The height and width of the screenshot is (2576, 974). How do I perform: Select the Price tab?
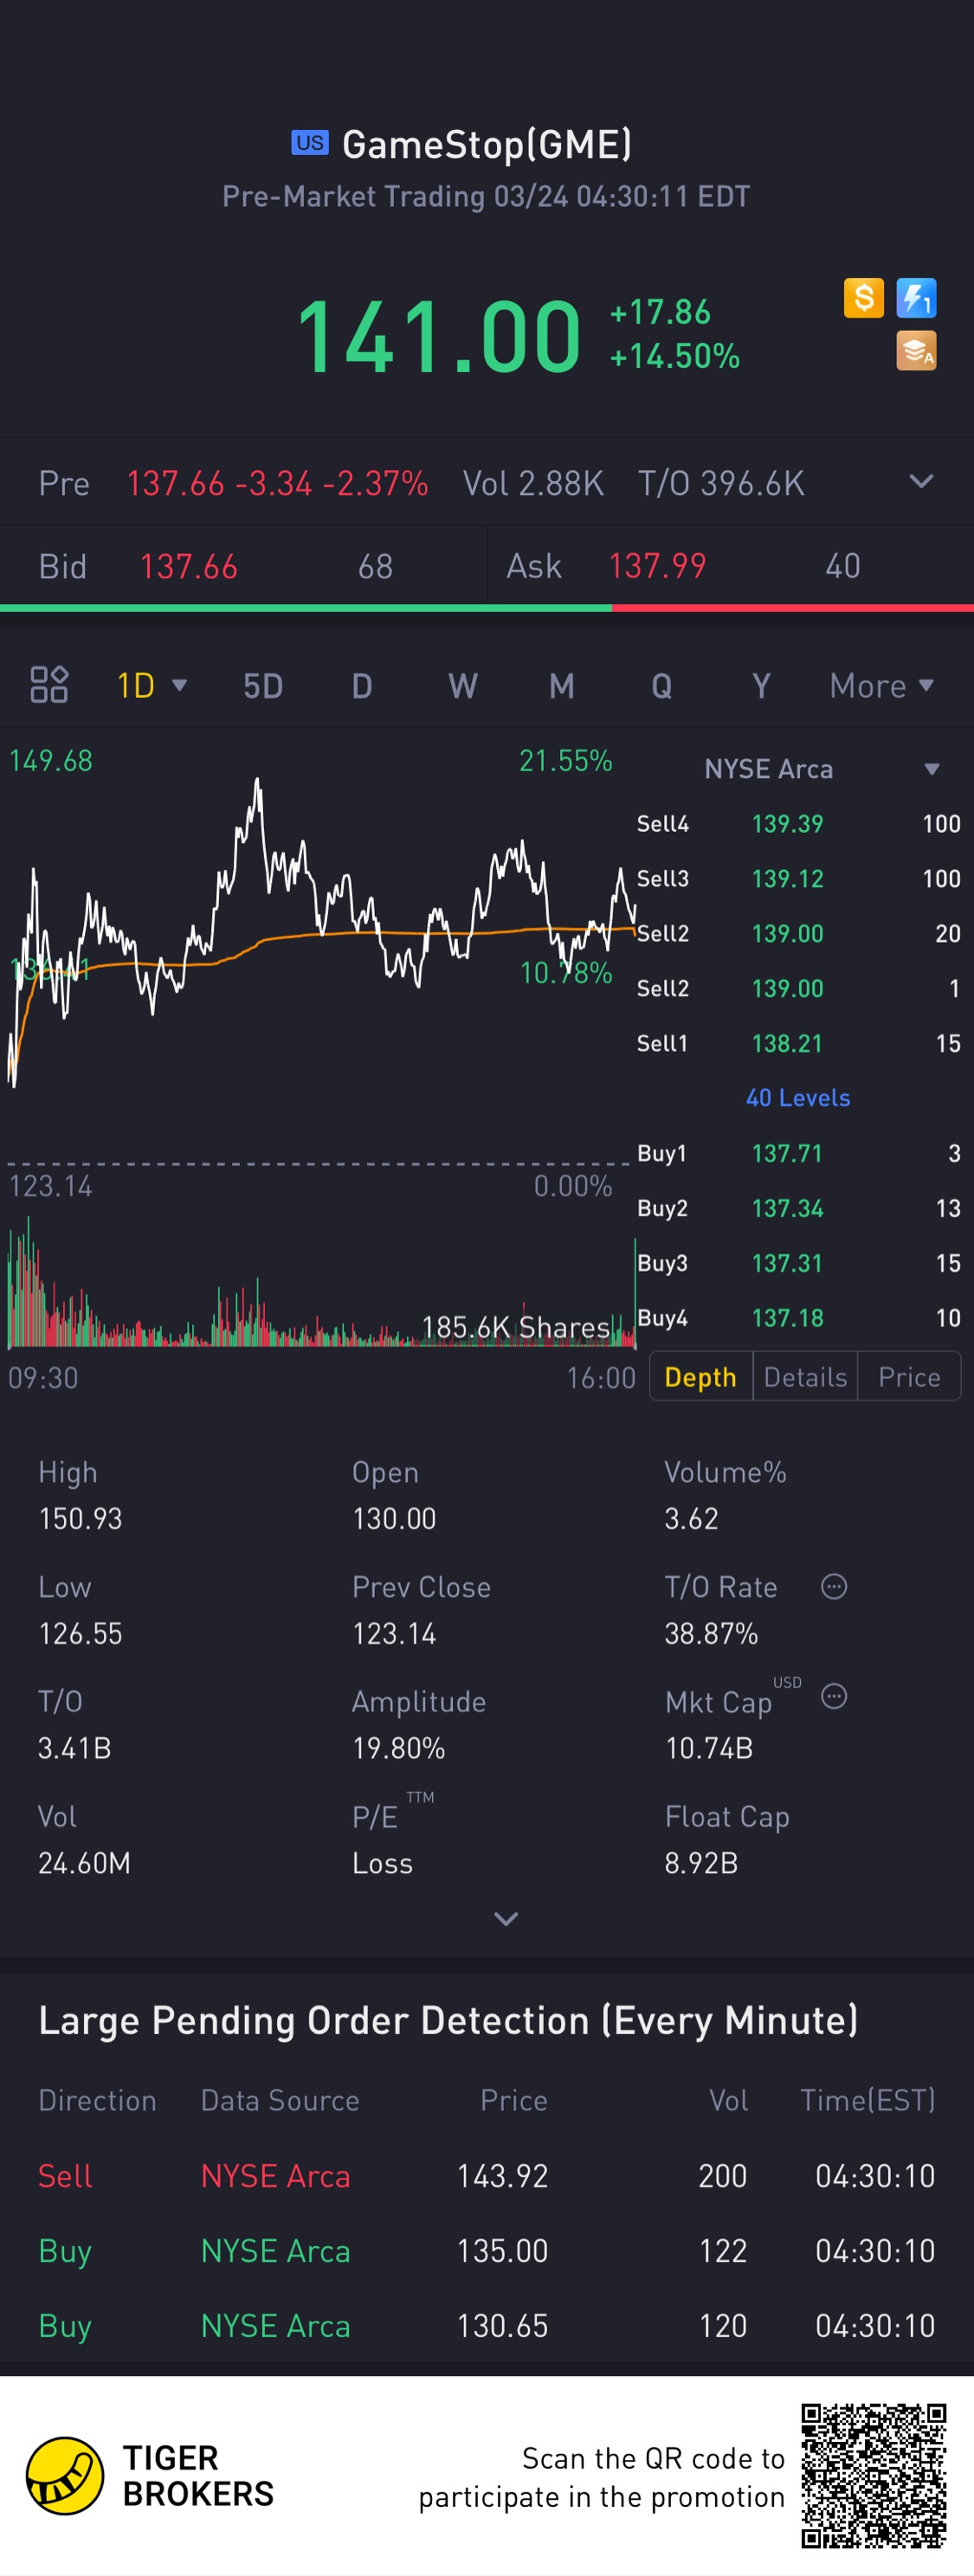[909, 1377]
